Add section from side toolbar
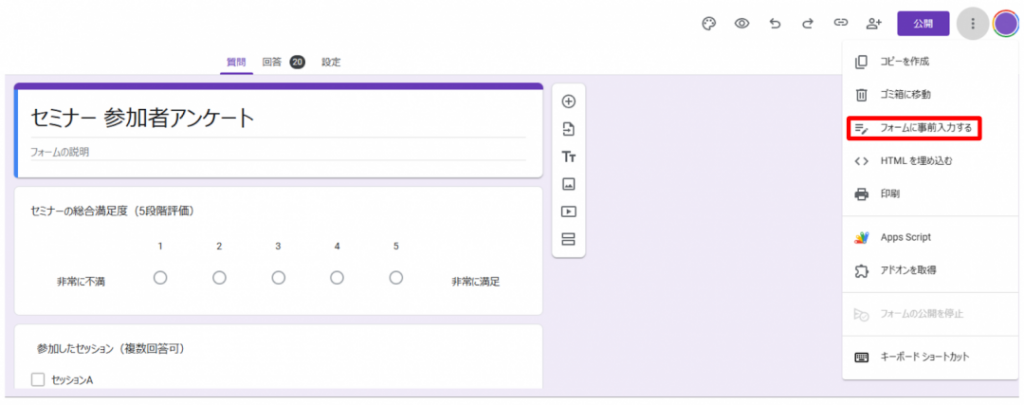This screenshot has width=1024, height=405. pyautogui.click(x=569, y=239)
